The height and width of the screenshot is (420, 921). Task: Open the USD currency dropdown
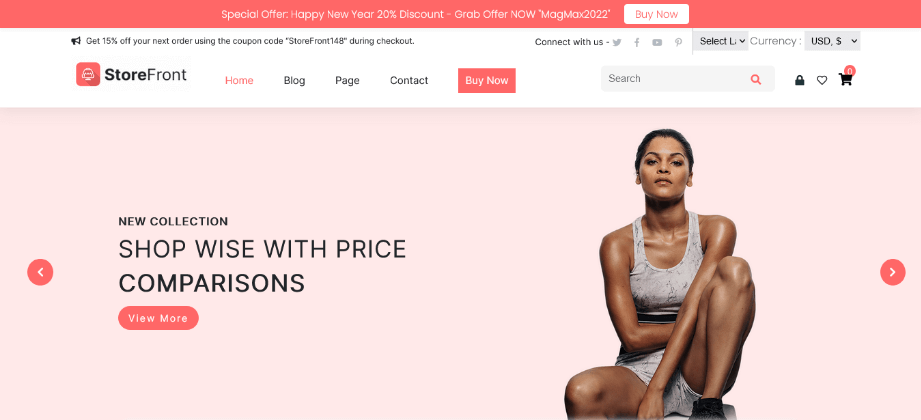[x=832, y=41]
